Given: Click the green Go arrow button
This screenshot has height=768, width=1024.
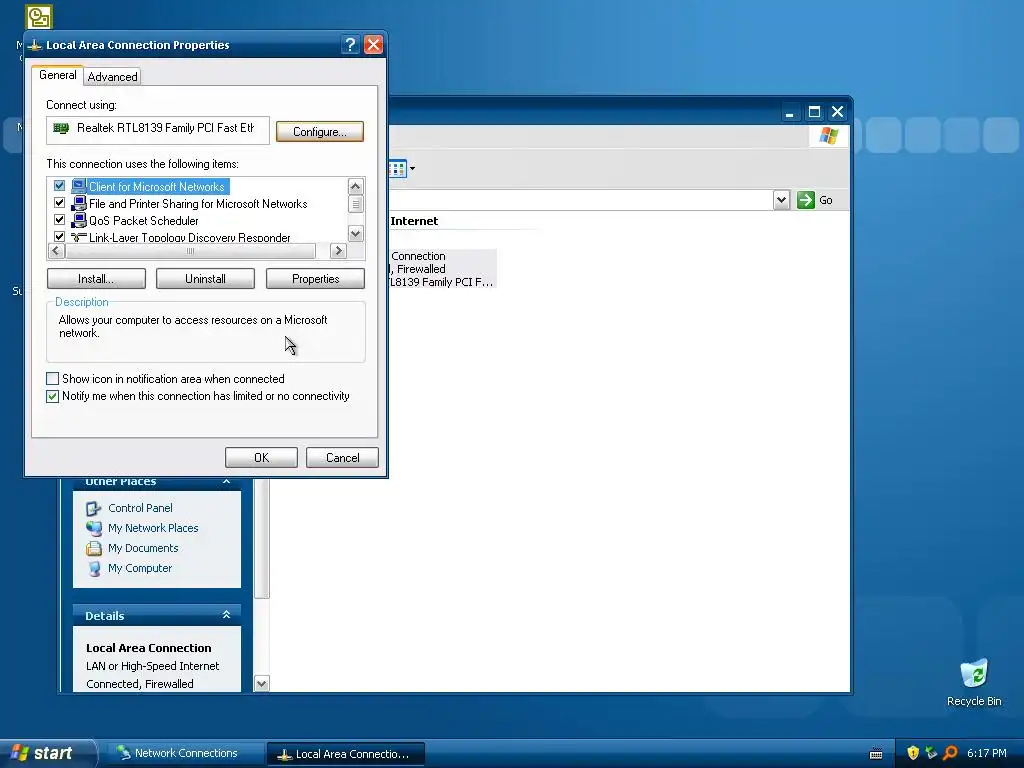Looking at the screenshot, I should 806,200.
